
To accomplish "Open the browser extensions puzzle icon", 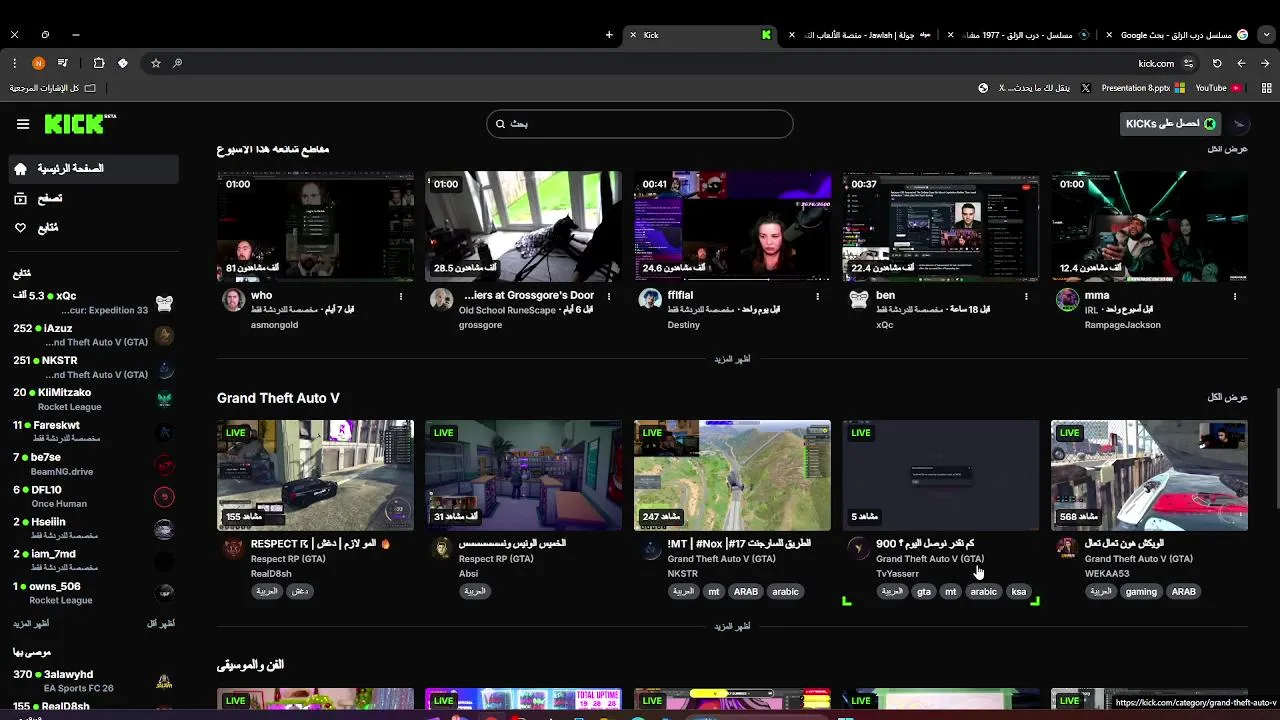I will [98, 63].
